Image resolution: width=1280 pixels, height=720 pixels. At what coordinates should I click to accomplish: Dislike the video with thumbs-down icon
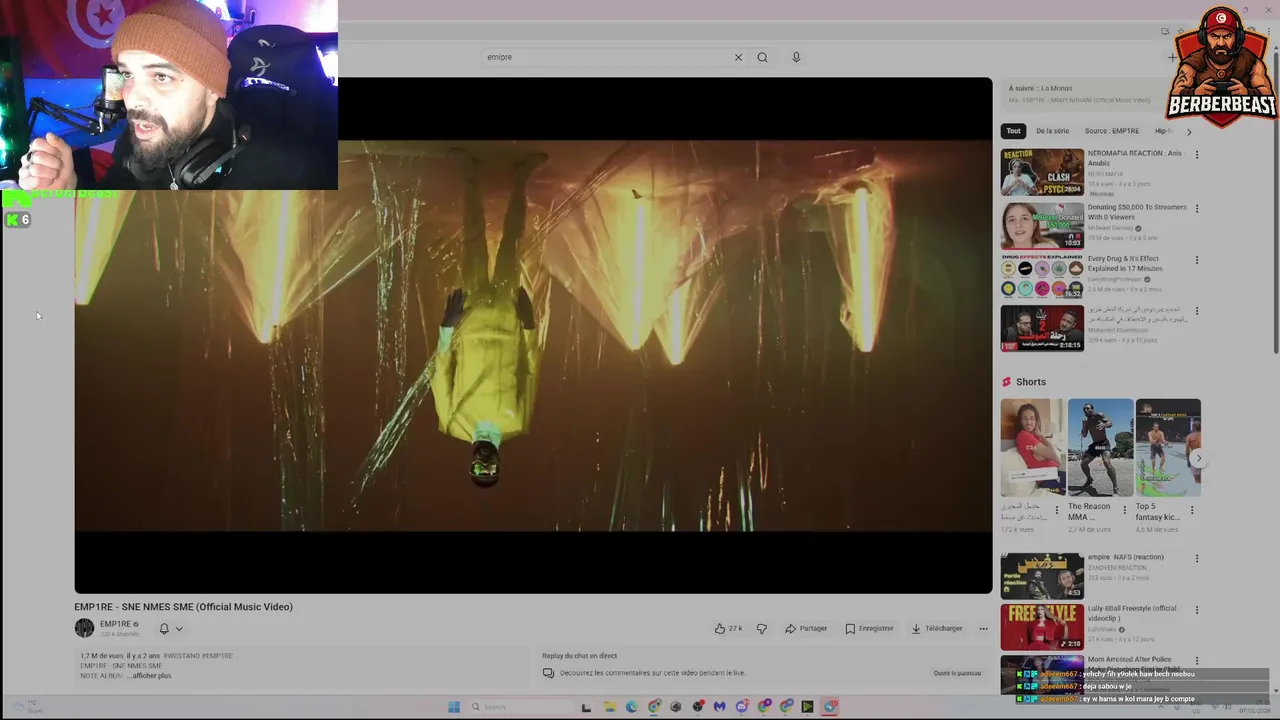[762, 628]
